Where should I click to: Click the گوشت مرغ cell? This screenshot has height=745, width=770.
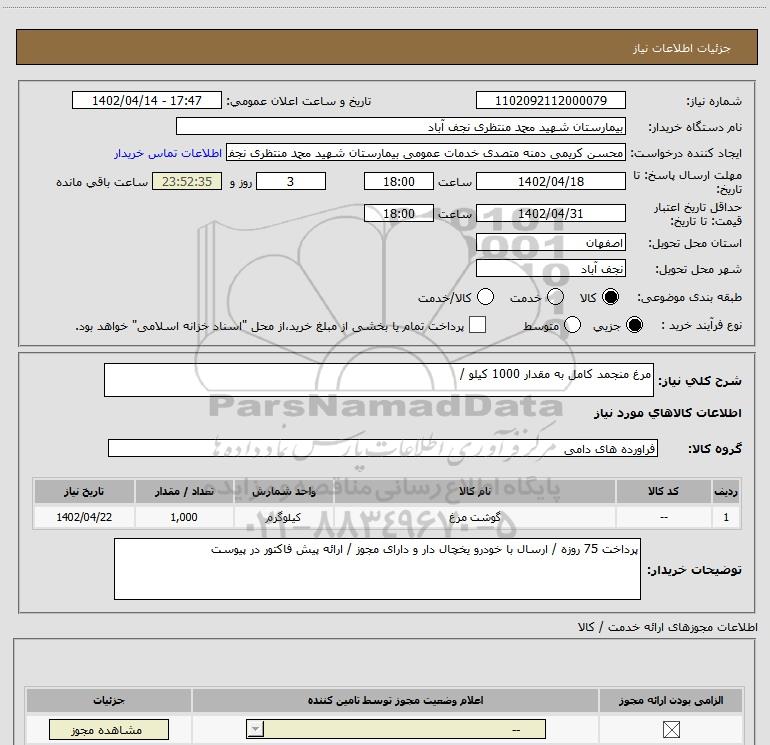pyautogui.click(x=474, y=517)
